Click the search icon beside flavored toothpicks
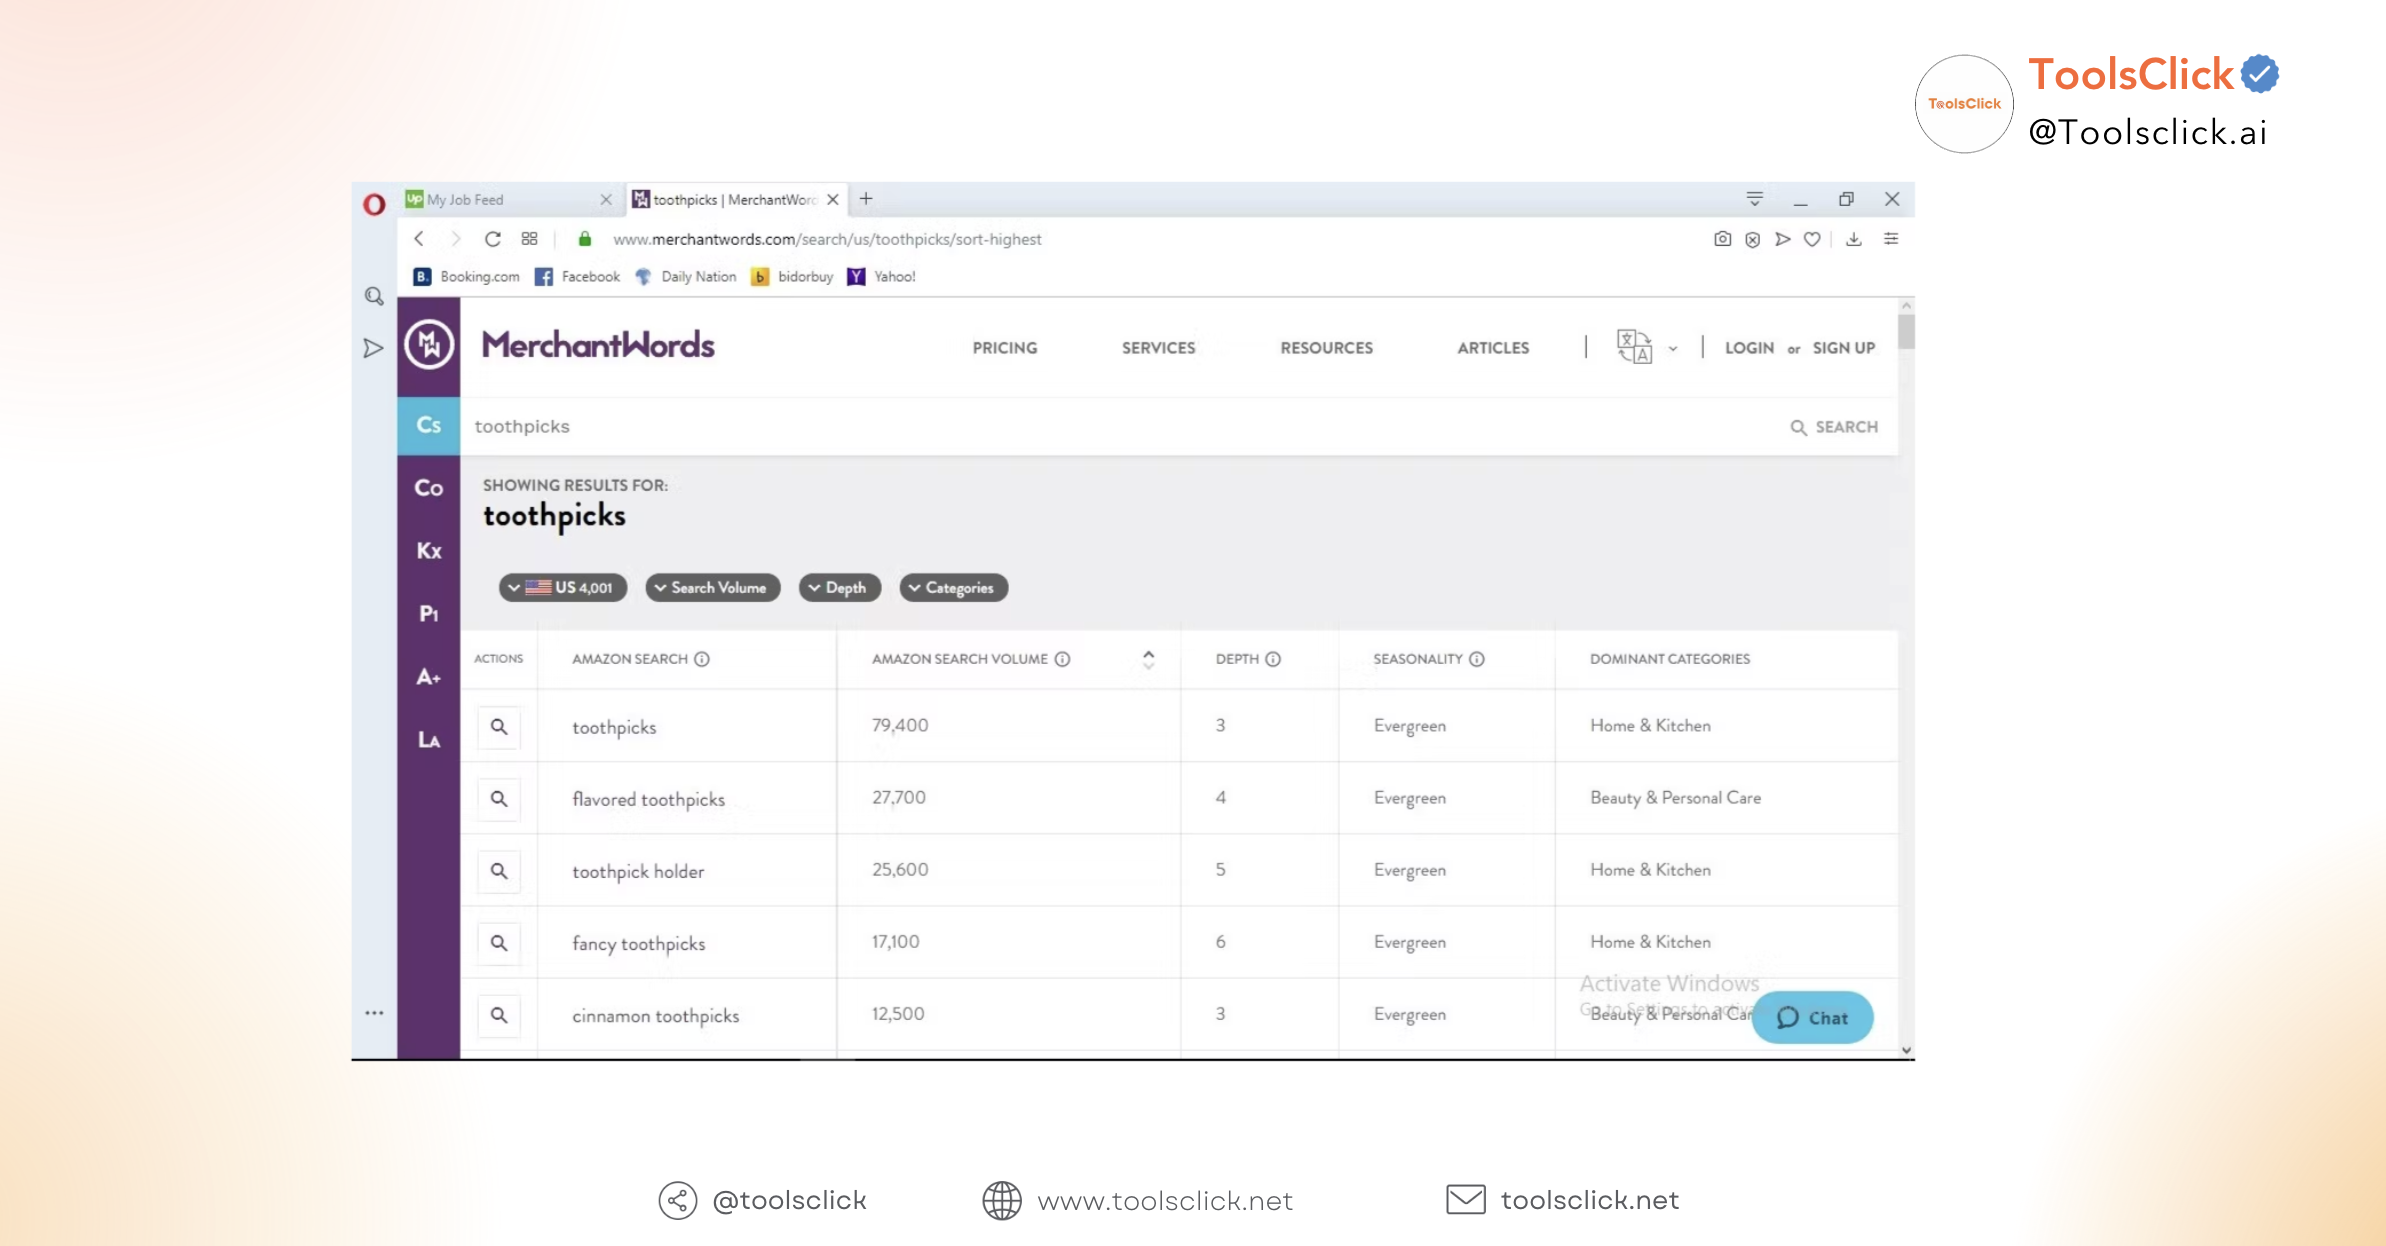This screenshot has height=1246, width=2386. point(499,798)
